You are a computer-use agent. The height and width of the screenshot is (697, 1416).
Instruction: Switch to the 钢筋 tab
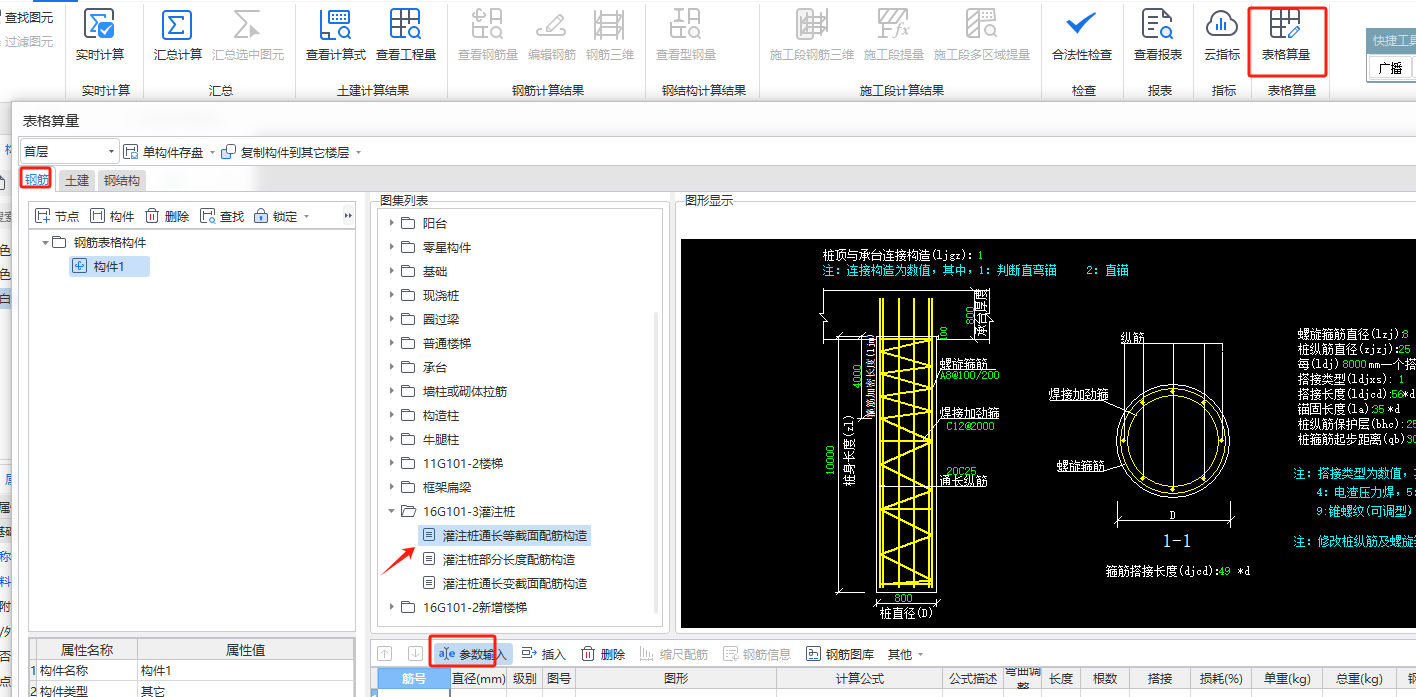(37, 180)
